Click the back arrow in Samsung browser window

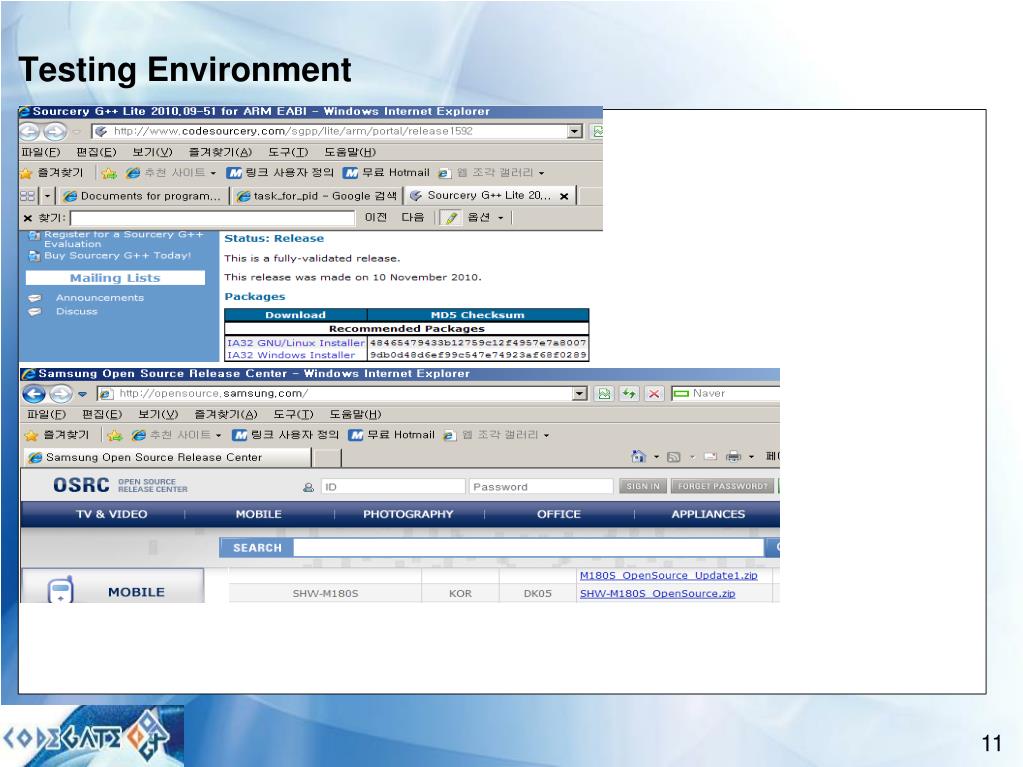(x=34, y=393)
